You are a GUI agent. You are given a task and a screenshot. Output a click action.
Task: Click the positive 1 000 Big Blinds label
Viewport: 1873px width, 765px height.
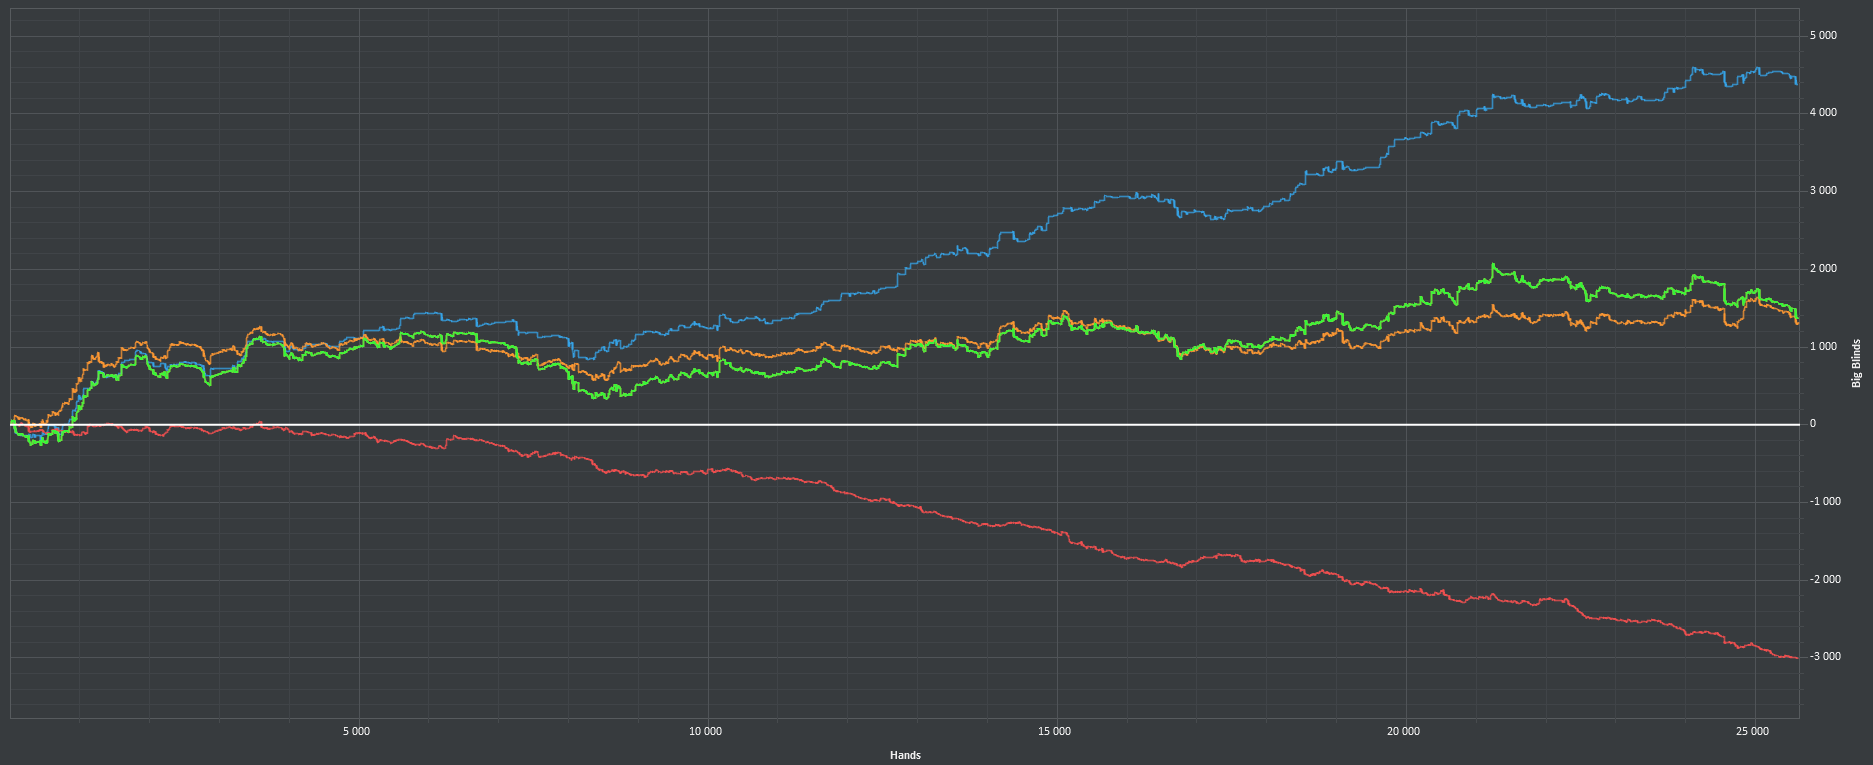point(1823,347)
